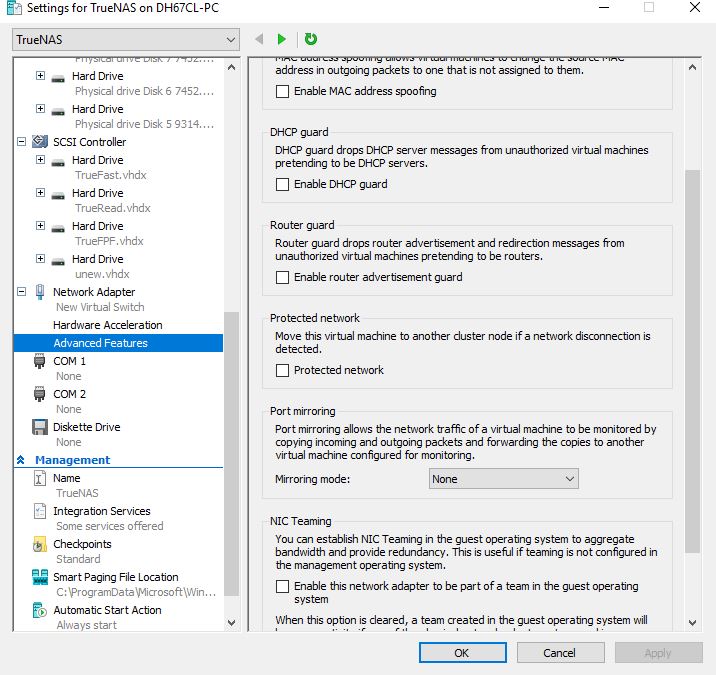Click the Checkpoints icon

[x=40, y=544]
